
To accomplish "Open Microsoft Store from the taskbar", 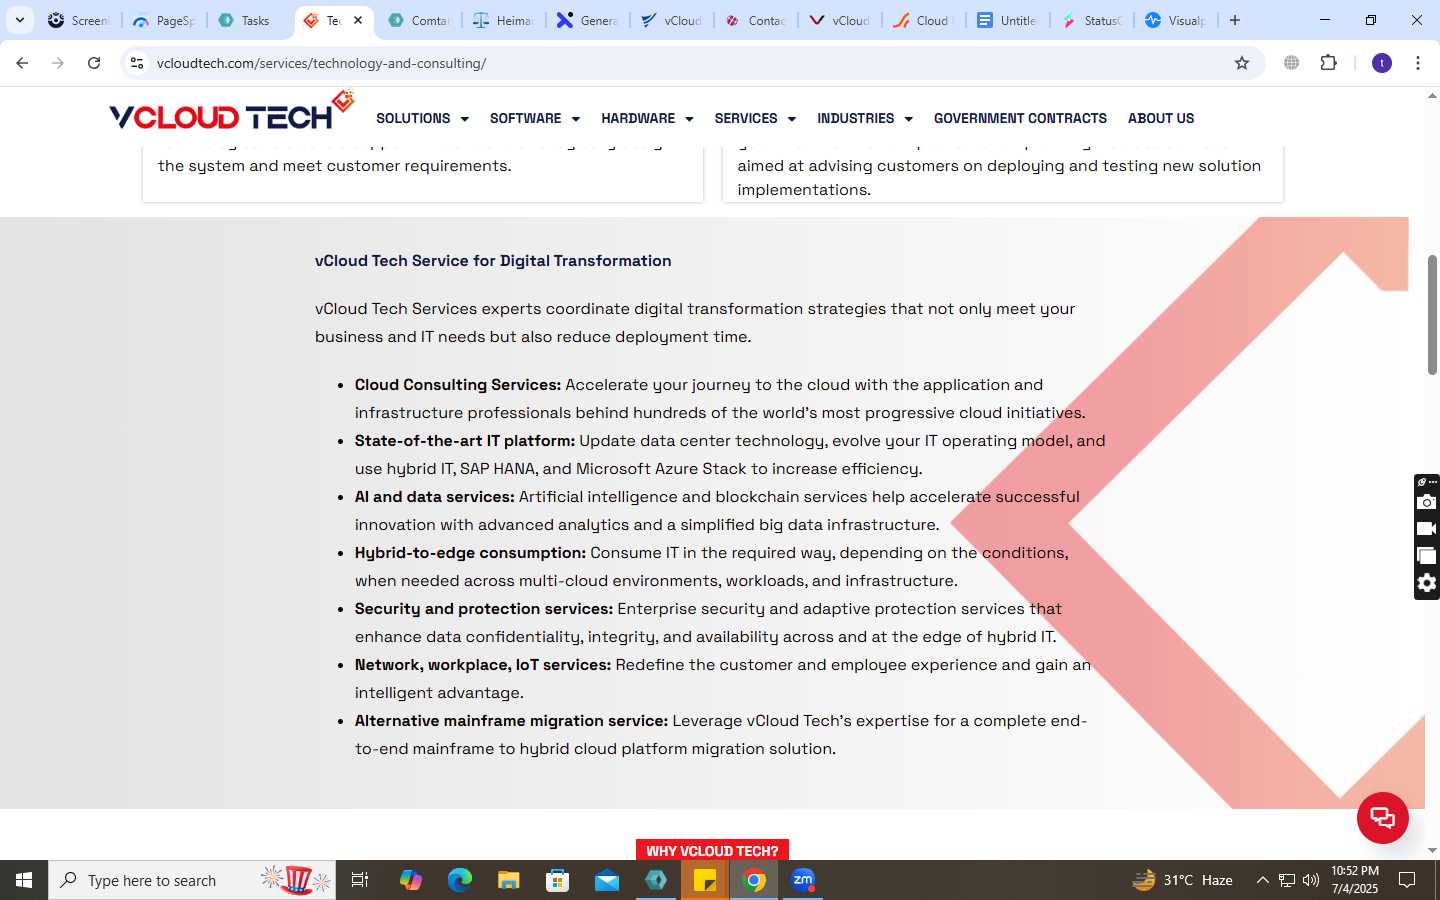I will pyautogui.click(x=558, y=880).
